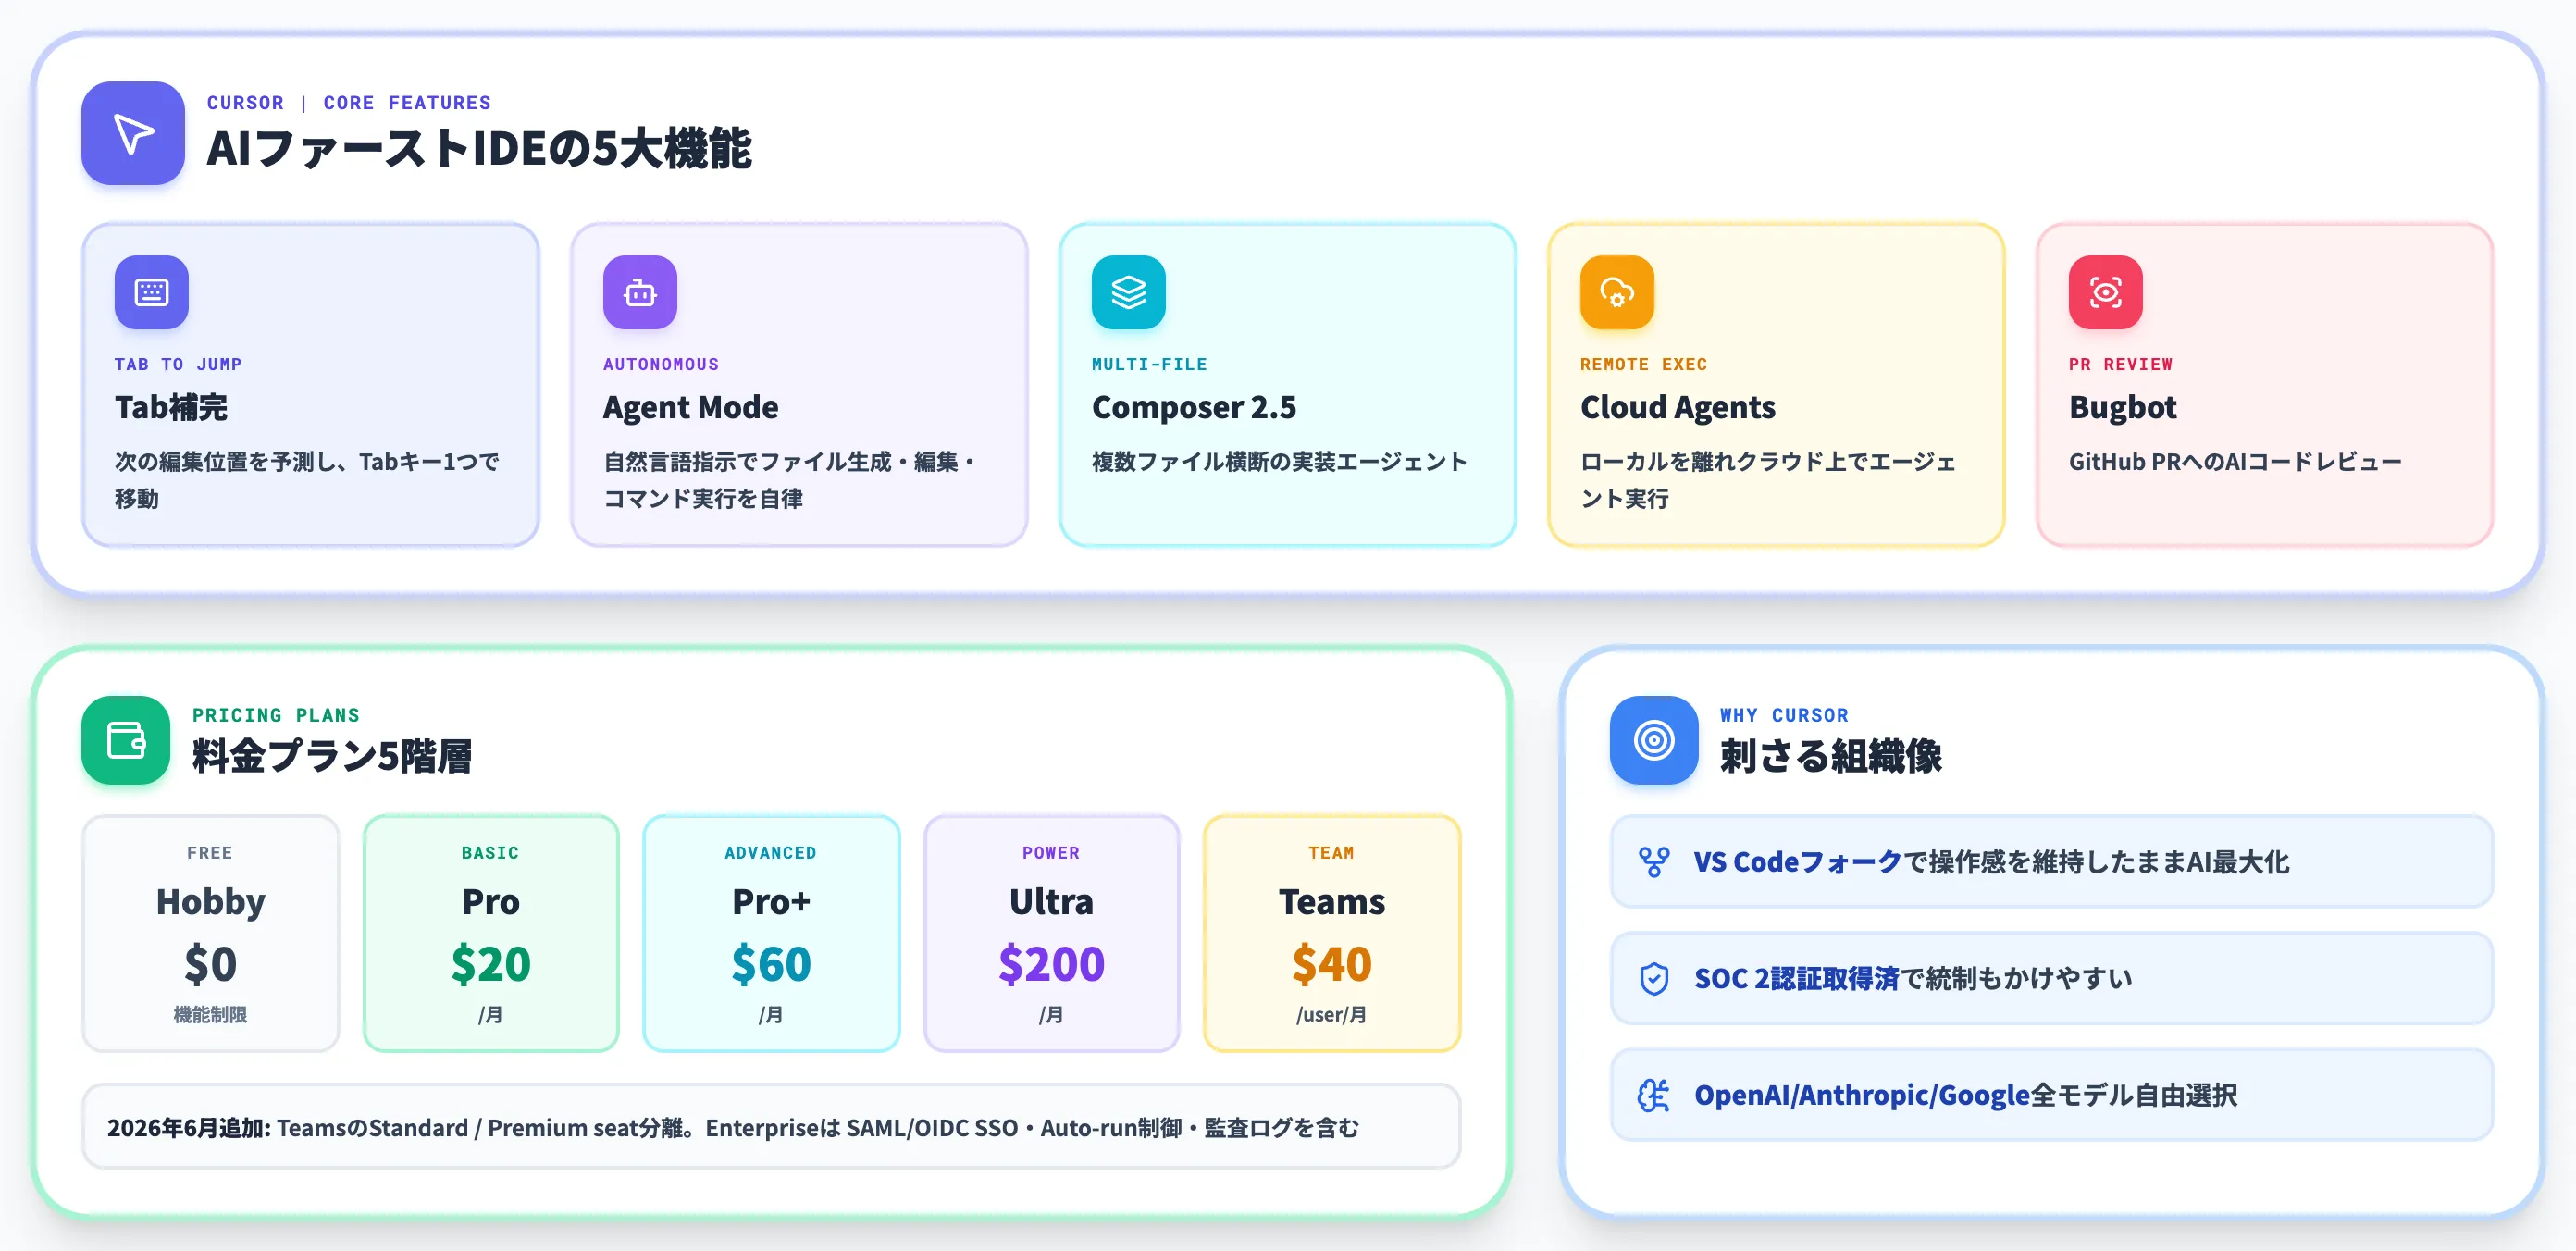This screenshot has height=1251, width=2576.
Task: Click the PRICING PLANS label
Action: click(x=276, y=715)
